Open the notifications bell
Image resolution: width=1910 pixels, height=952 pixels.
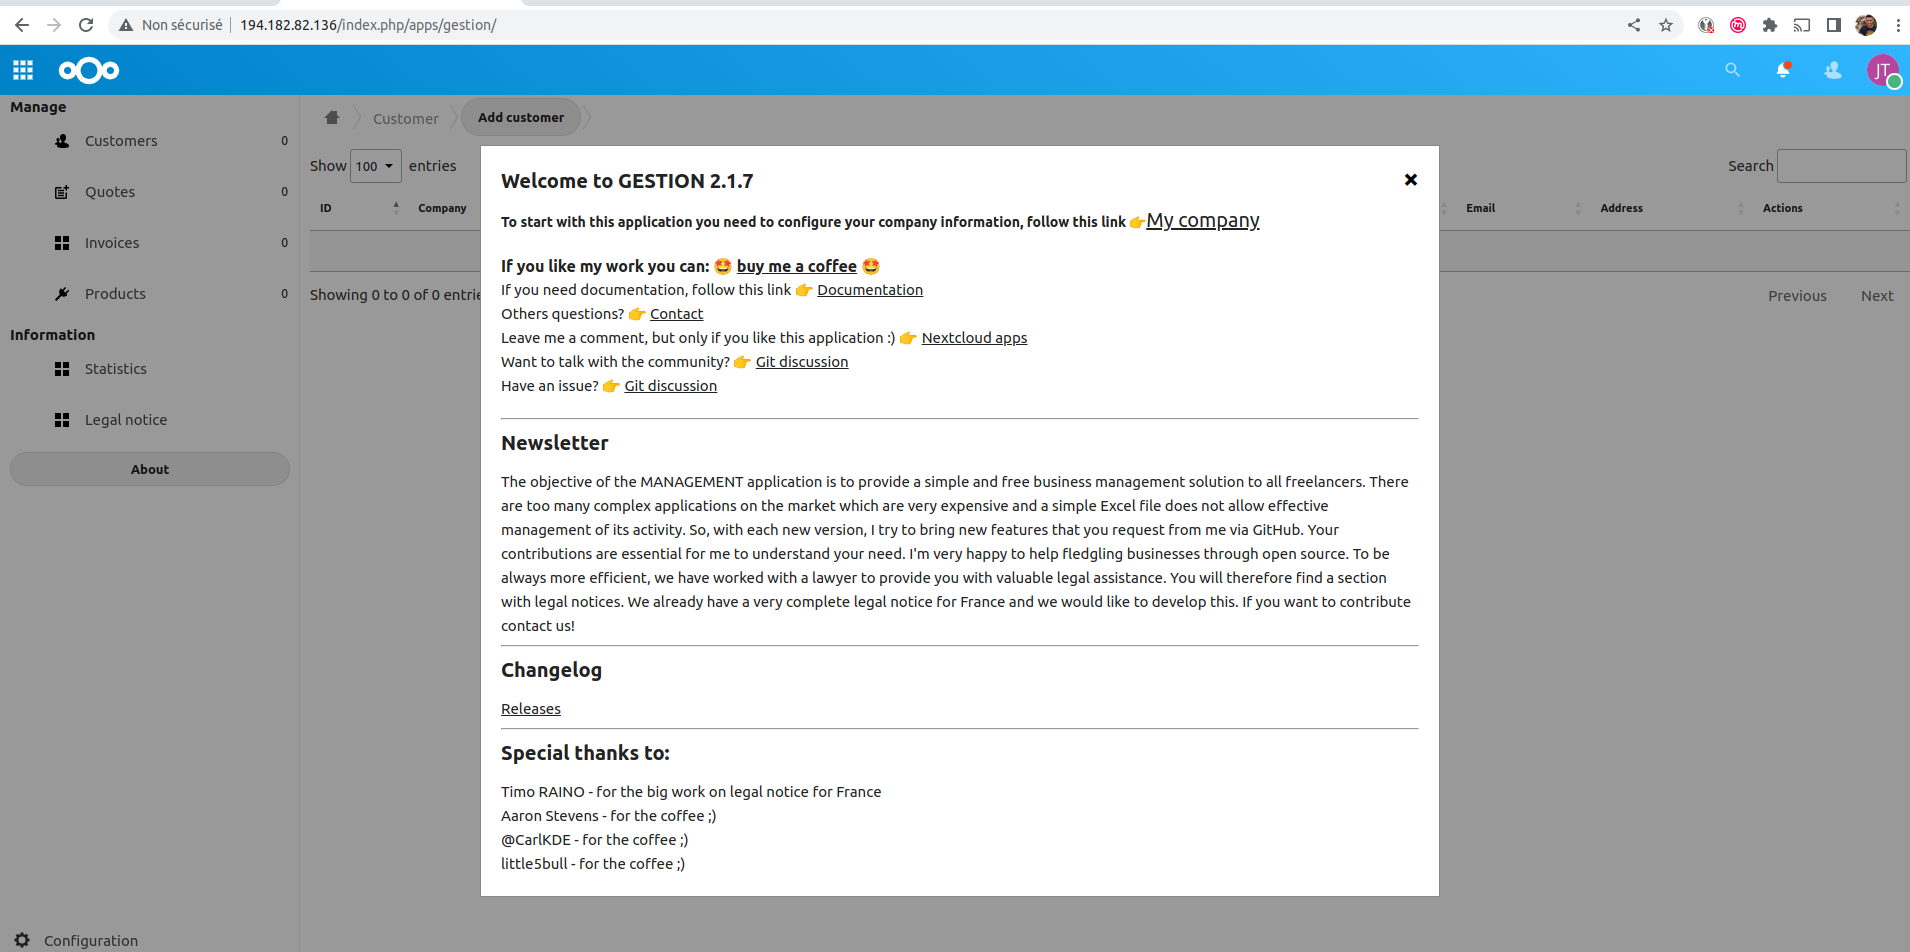click(1783, 70)
